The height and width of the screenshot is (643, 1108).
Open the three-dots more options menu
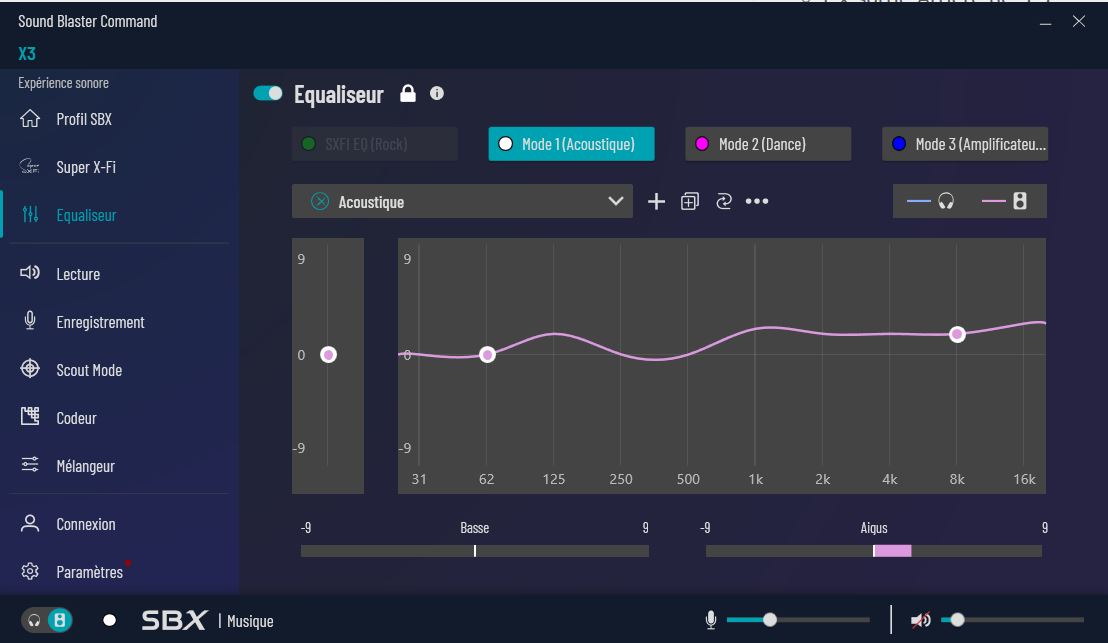pos(757,202)
